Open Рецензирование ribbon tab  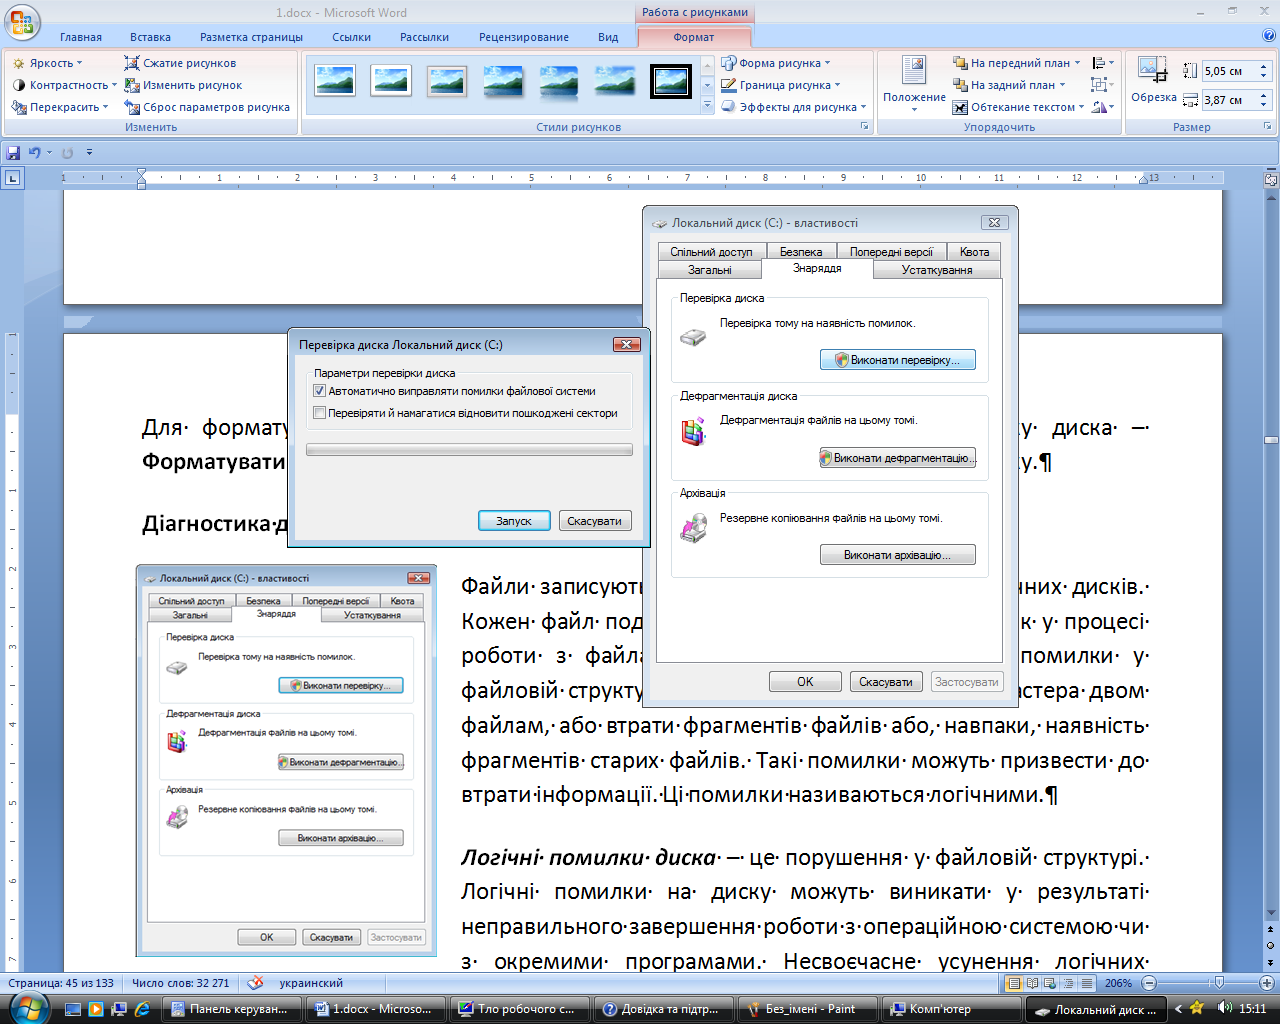523,37
